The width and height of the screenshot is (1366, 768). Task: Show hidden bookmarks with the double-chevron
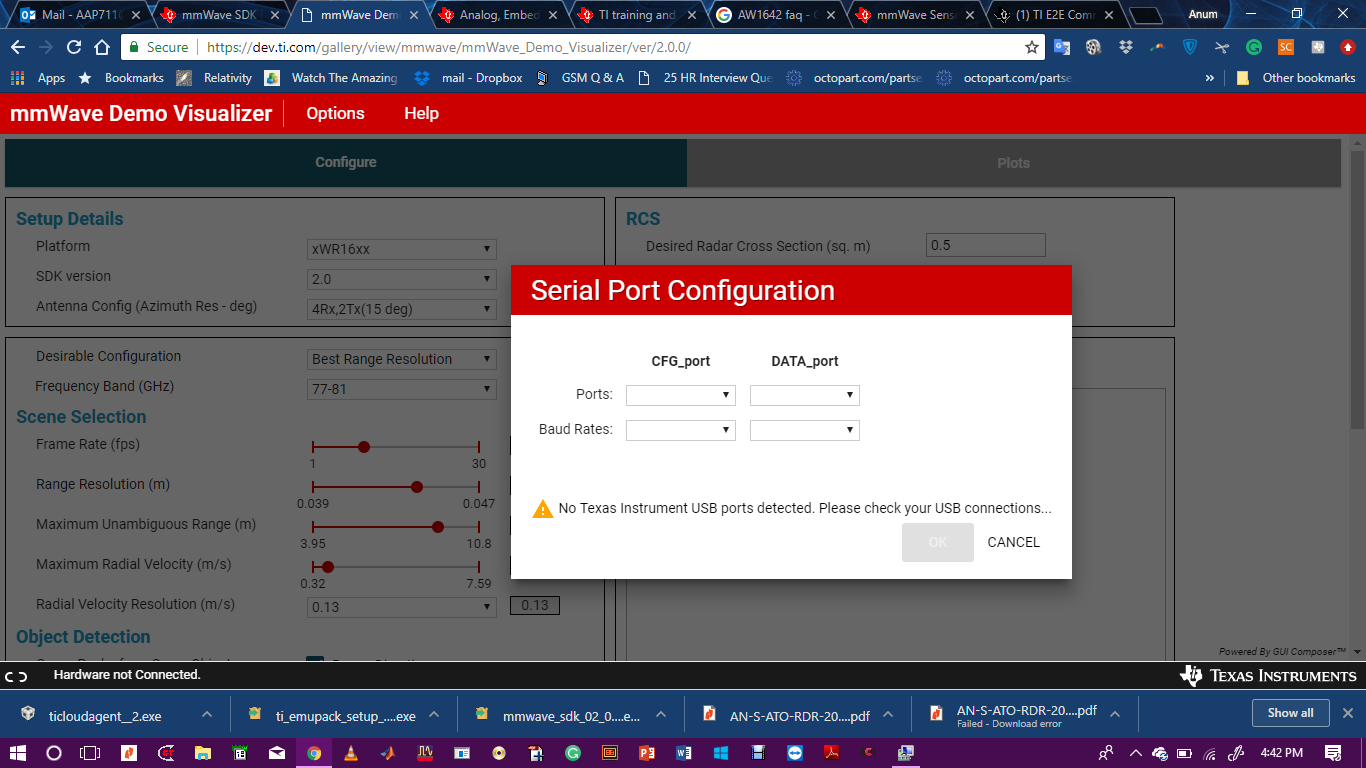coord(1210,78)
